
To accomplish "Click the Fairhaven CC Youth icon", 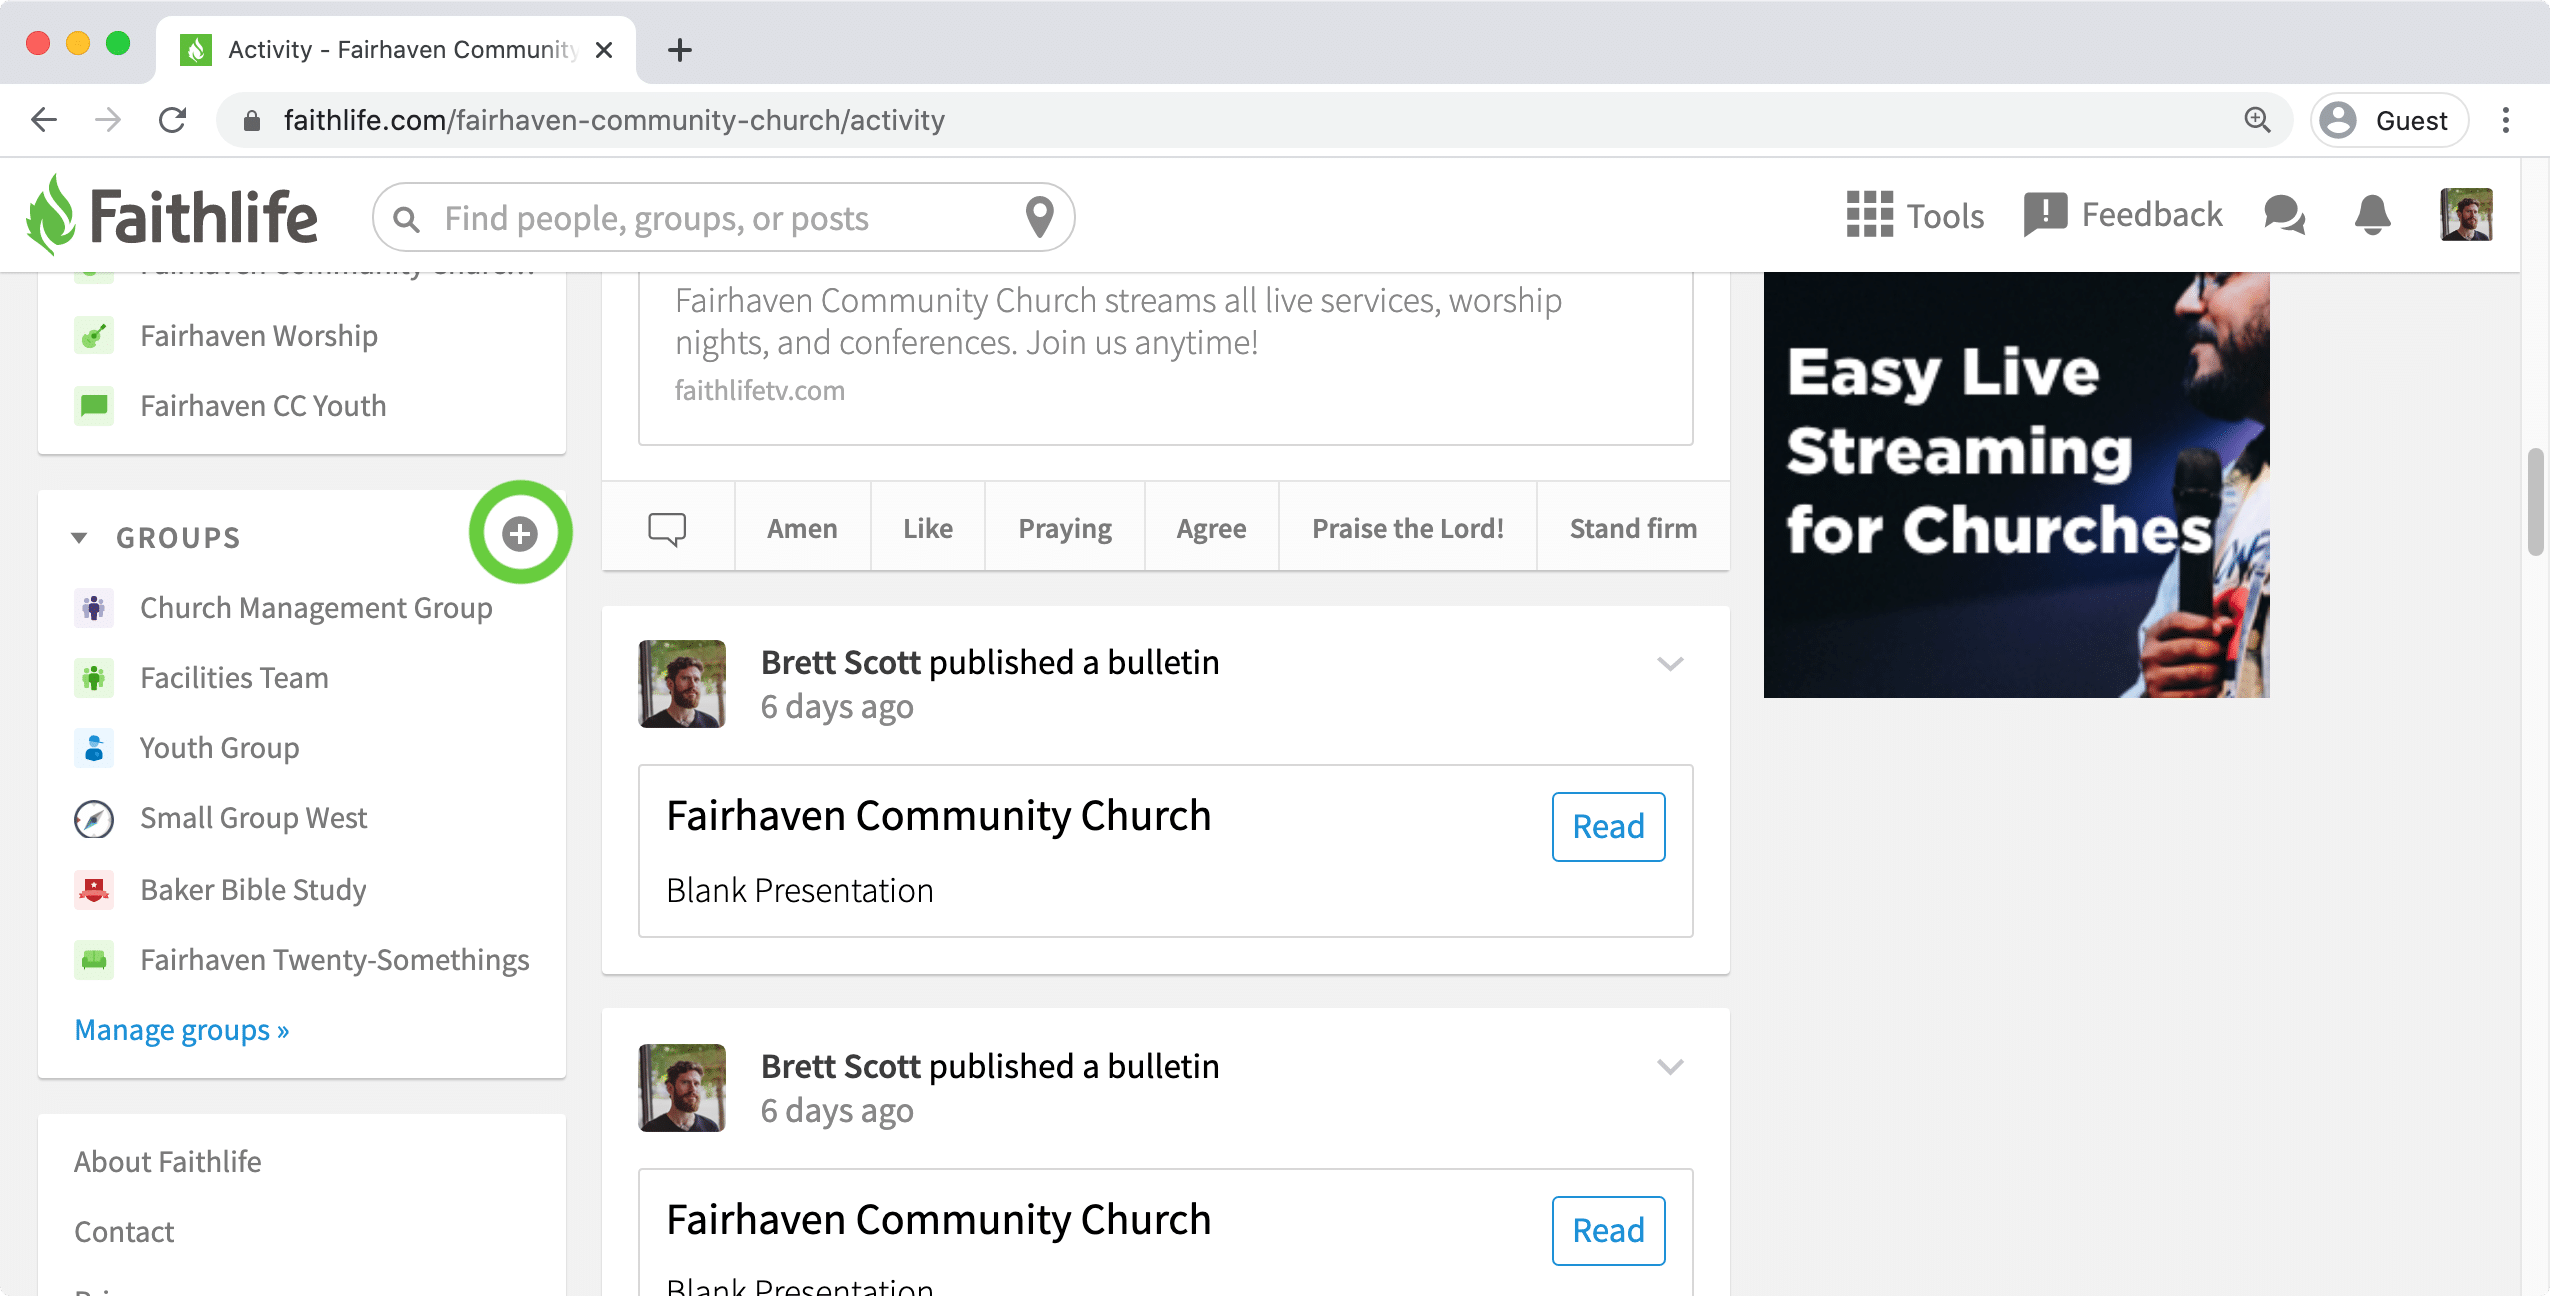I will (94, 406).
